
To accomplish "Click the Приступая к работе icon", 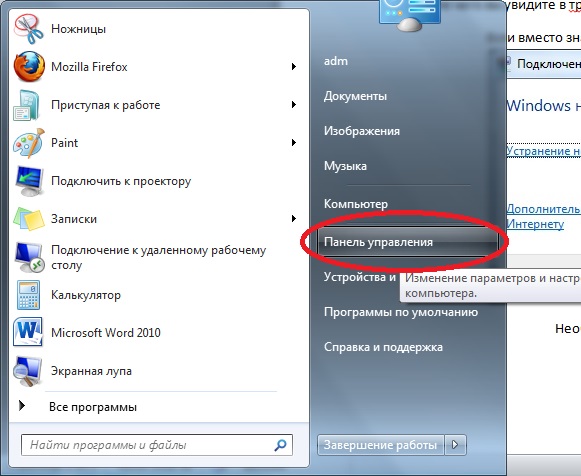I will (27, 105).
